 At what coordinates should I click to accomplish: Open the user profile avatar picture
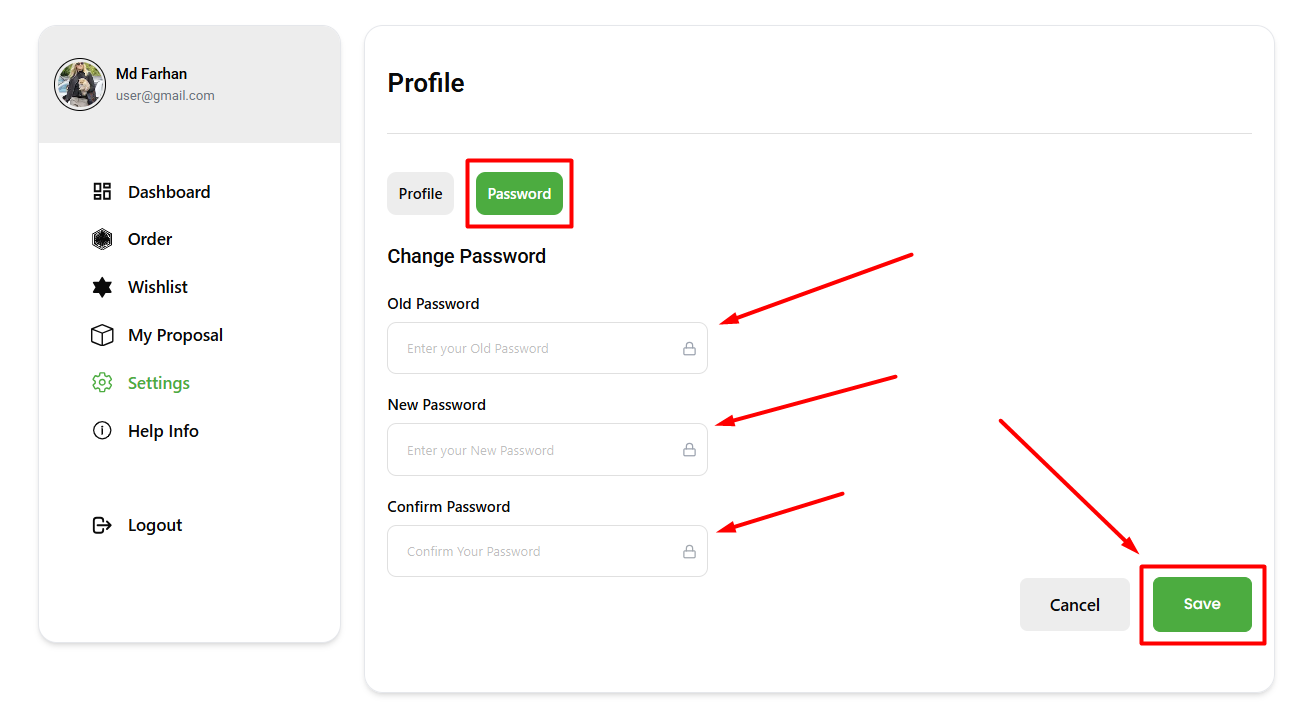point(80,84)
